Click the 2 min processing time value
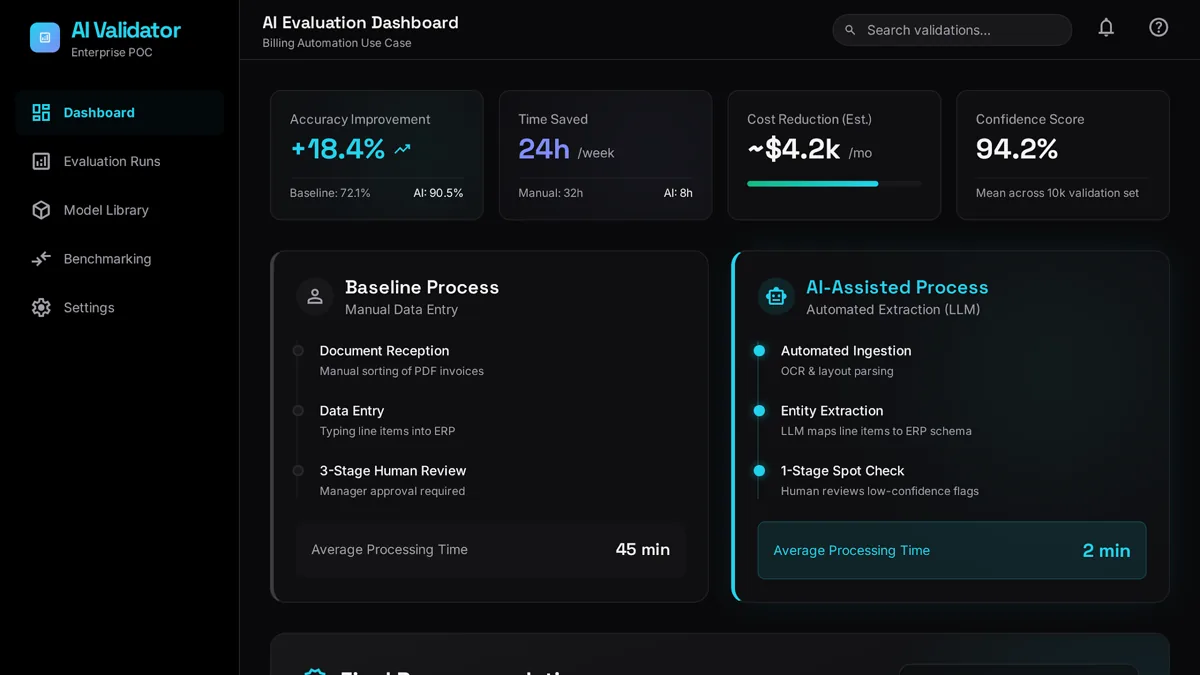Image resolution: width=1200 pixels, height=675 pixels. coord(1107,550)
